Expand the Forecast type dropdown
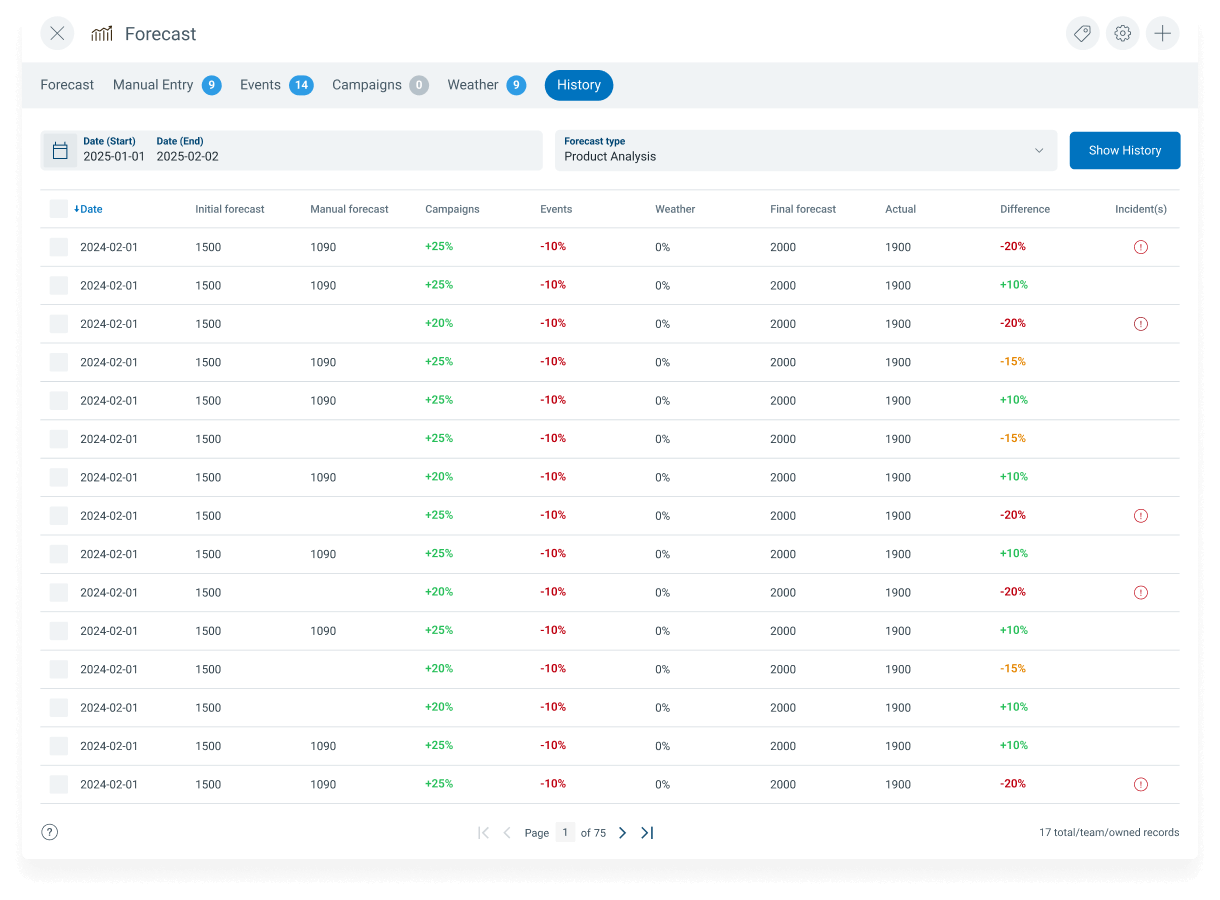Image resolution: width=1220 pixels, height=900 pixels. (x=806, y=150)
